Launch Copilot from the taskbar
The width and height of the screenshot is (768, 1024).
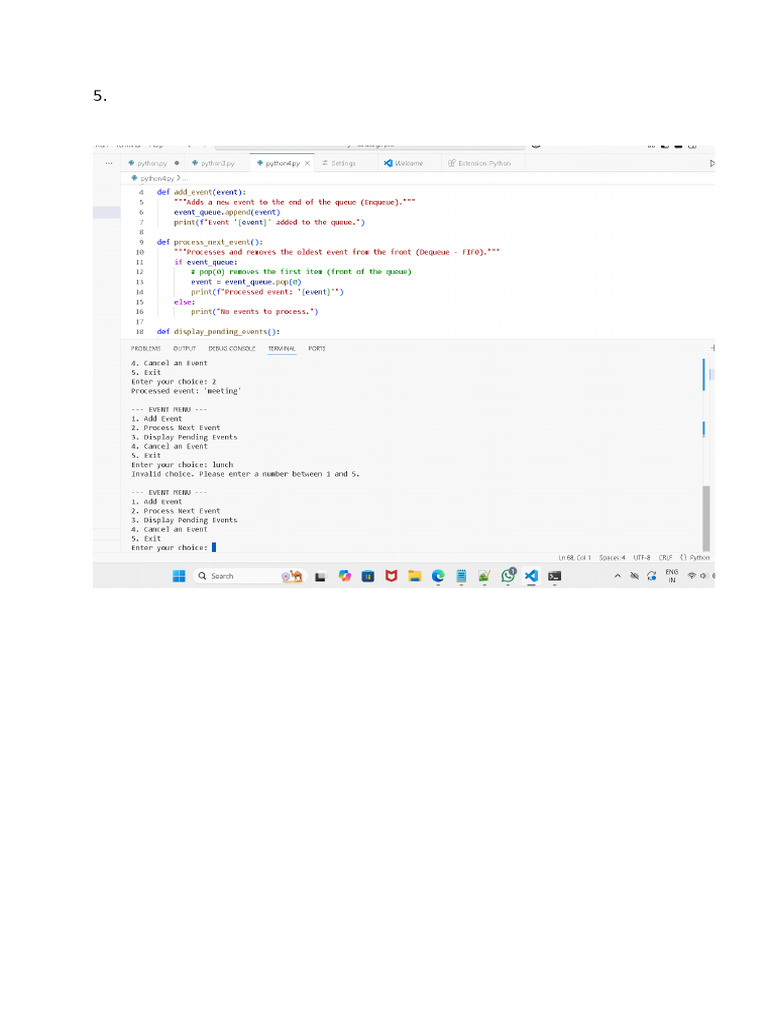[x=345, y=576]
